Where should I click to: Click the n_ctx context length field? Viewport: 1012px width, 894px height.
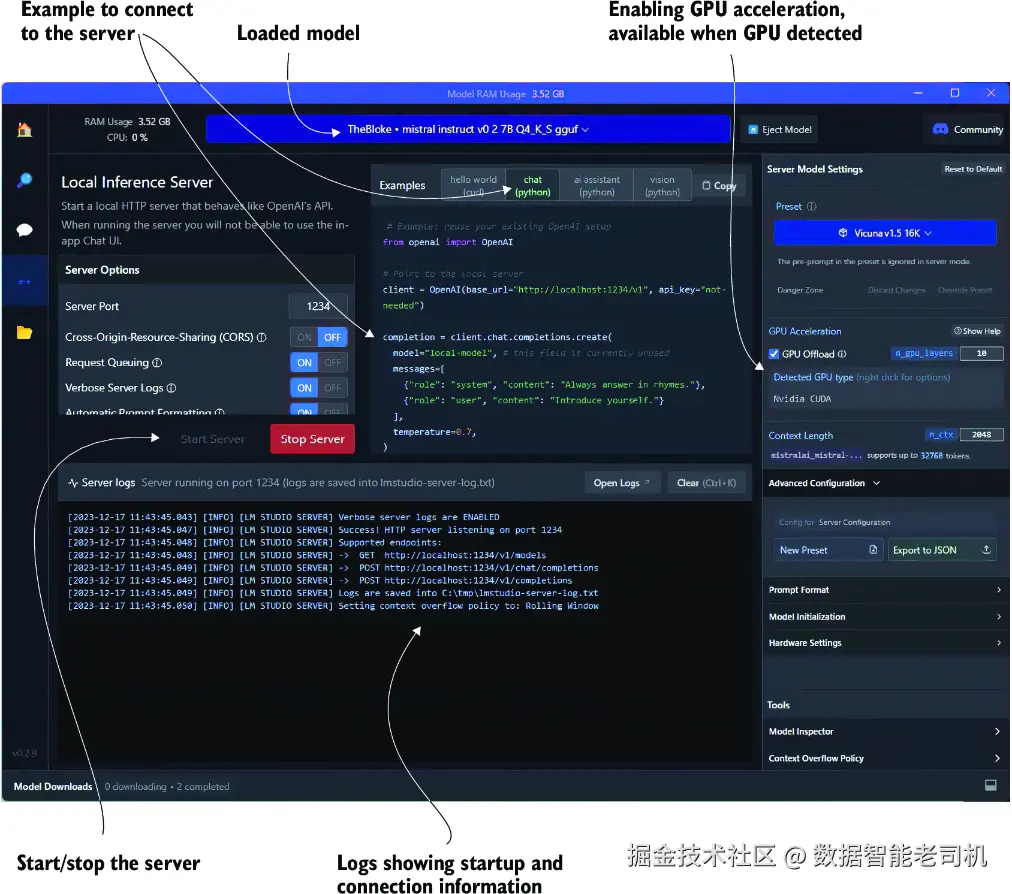[981, 434]
